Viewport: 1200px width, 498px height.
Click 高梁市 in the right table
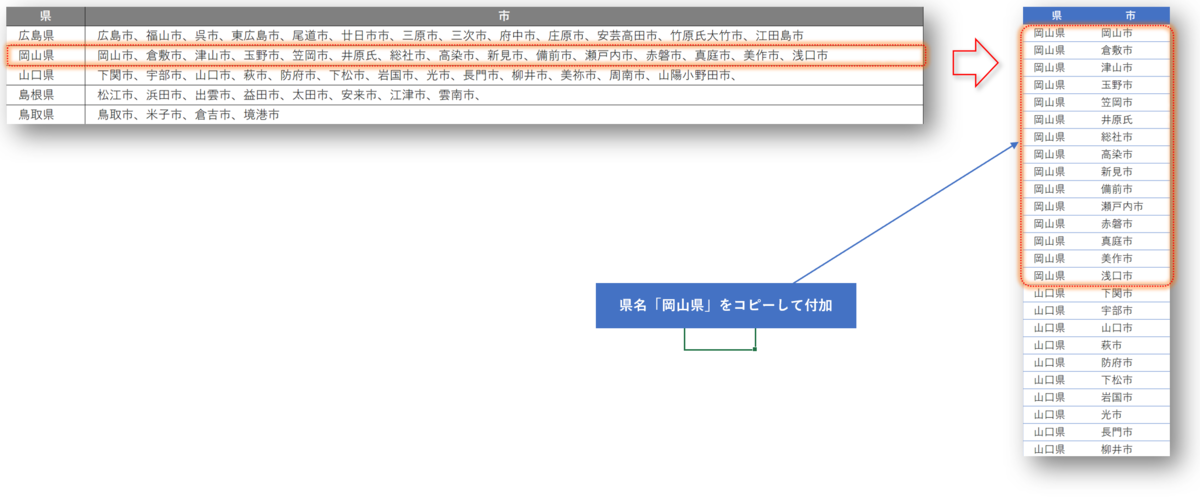(1116, 154)
